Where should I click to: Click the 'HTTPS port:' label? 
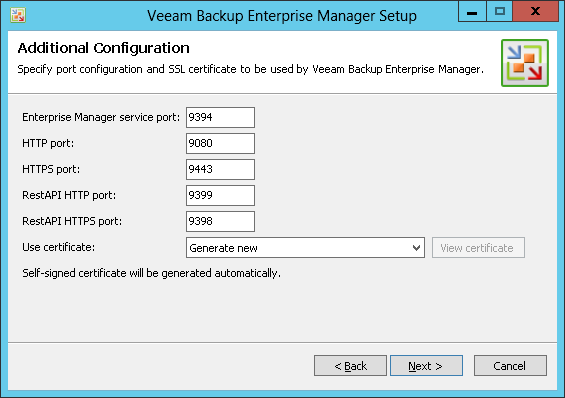tap(51, 169)
